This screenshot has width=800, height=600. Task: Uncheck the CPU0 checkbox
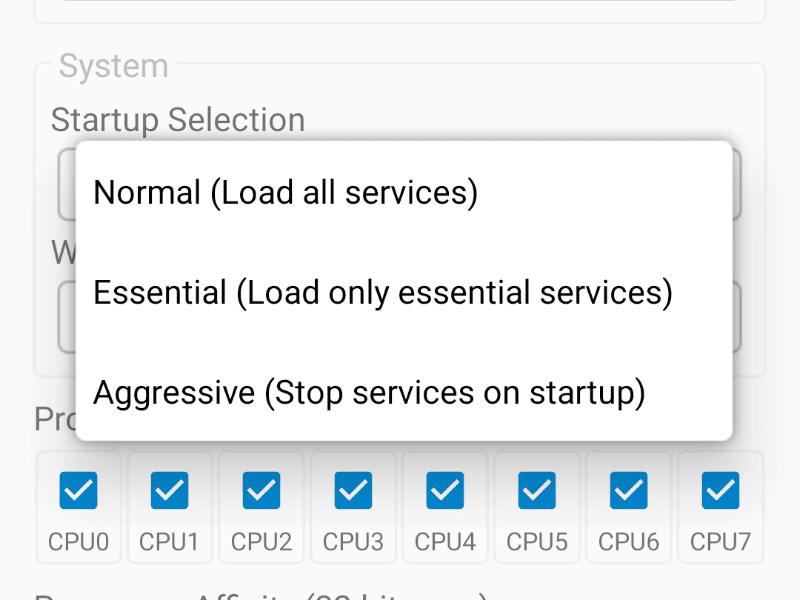coord(78,490)
